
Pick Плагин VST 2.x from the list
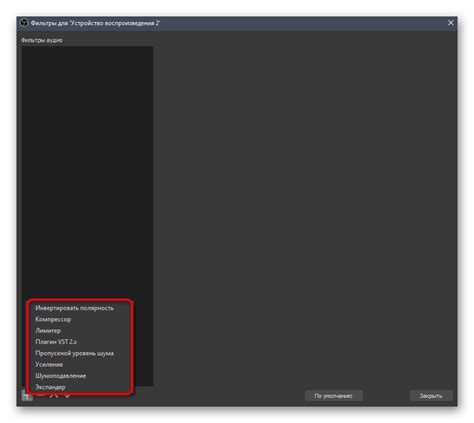[x=56, y=342]
